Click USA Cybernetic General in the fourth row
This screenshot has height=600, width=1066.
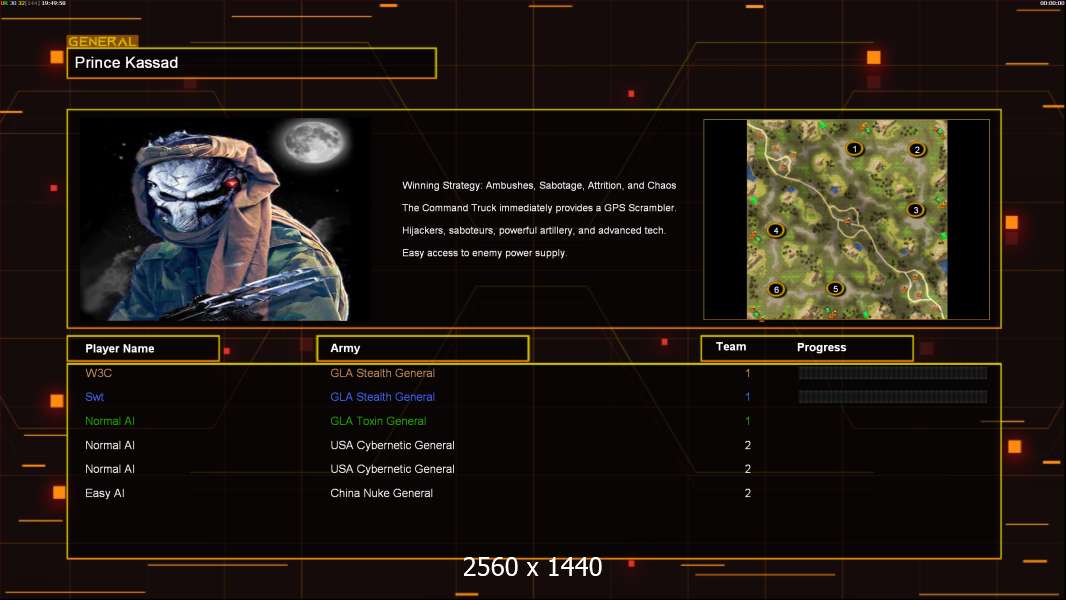click(x=392, y=445)
